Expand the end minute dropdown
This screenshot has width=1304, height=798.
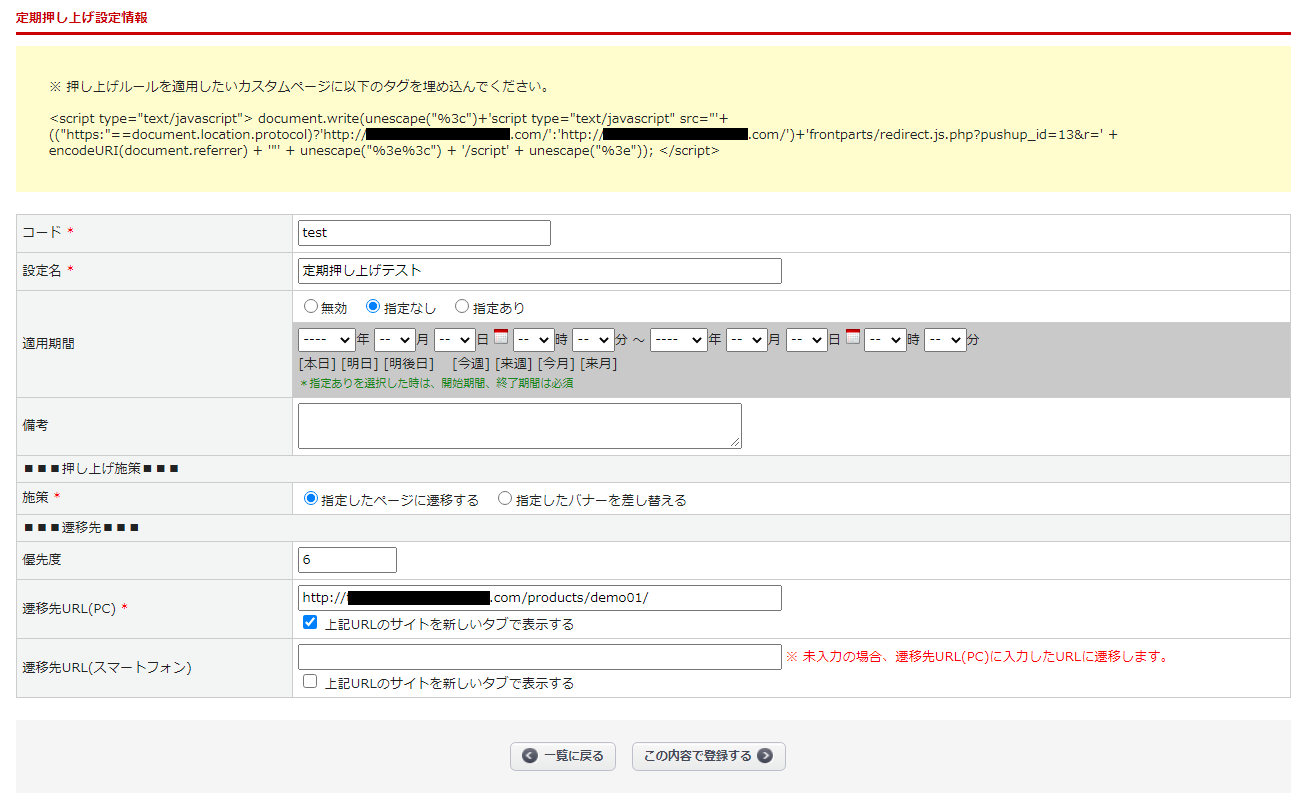pyautogui.click(x=945, y=340)
